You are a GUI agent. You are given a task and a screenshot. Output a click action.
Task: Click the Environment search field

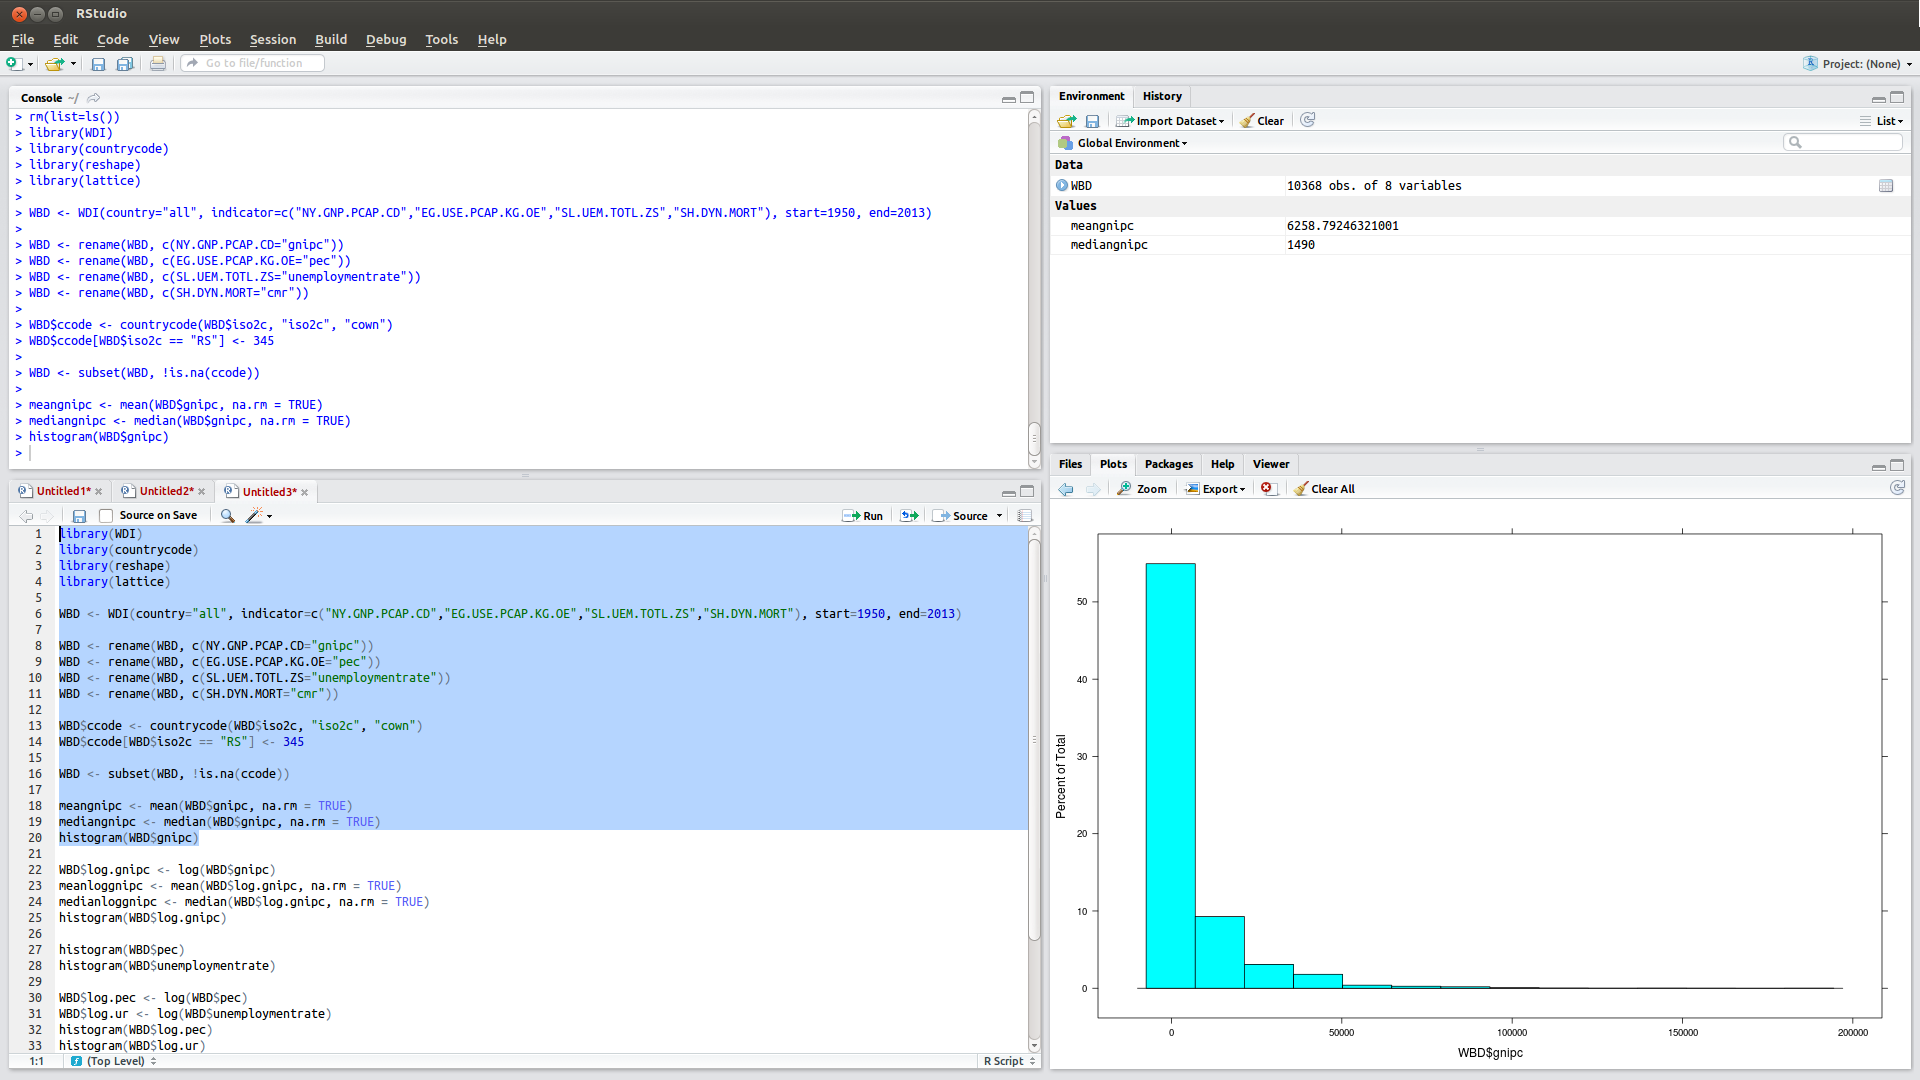[1843, 143]
